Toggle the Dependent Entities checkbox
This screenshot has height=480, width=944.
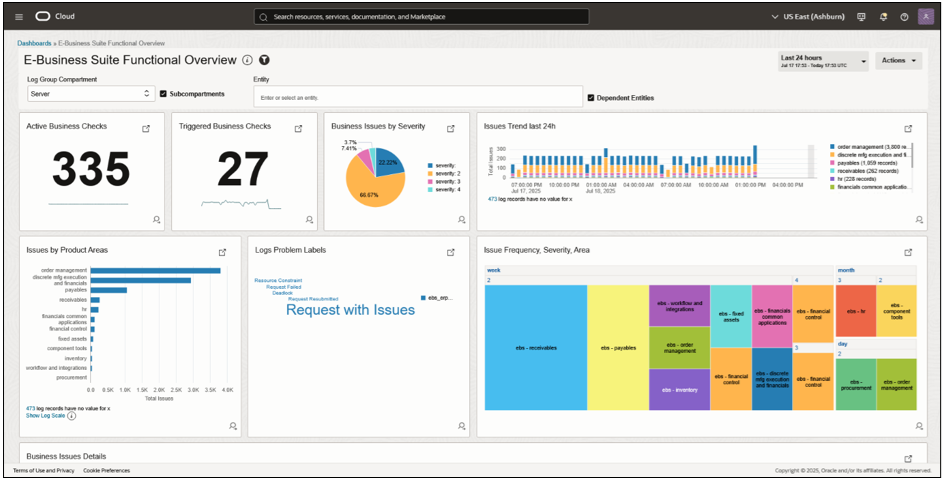coord(591,98)
